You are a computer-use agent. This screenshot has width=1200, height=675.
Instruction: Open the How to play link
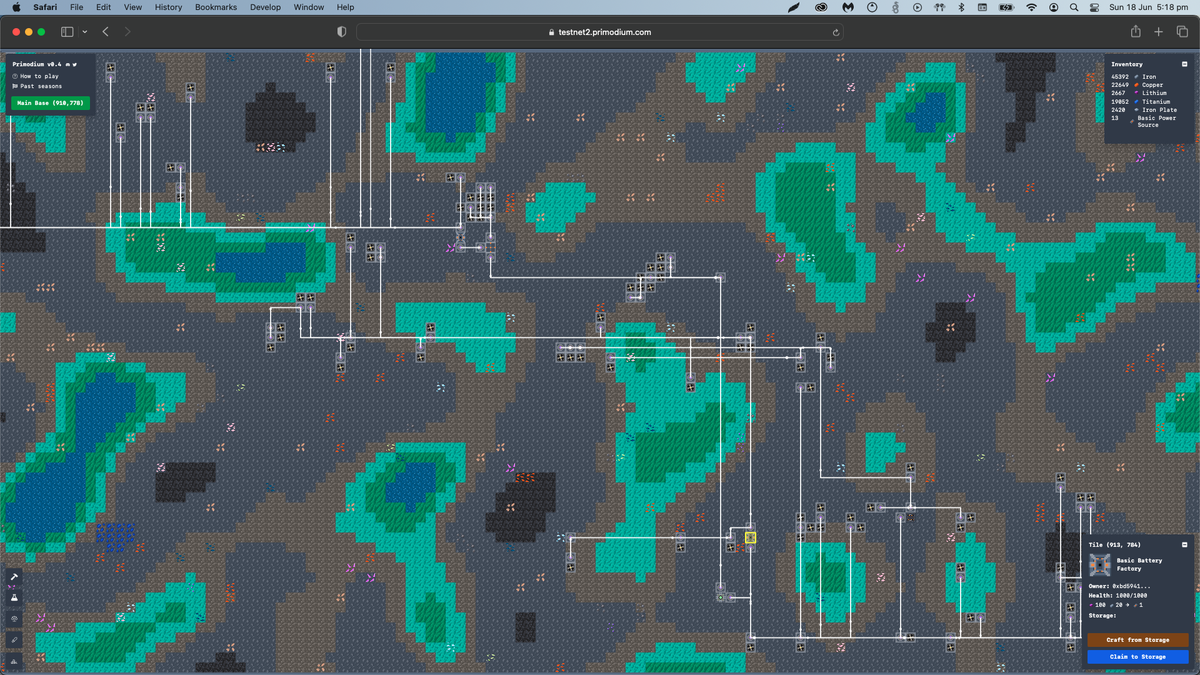(x=35, y=76)
